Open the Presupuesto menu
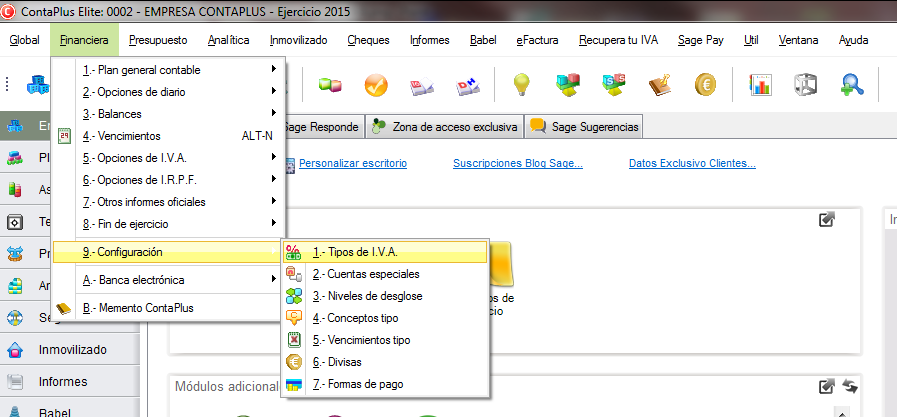 point(158,40)
